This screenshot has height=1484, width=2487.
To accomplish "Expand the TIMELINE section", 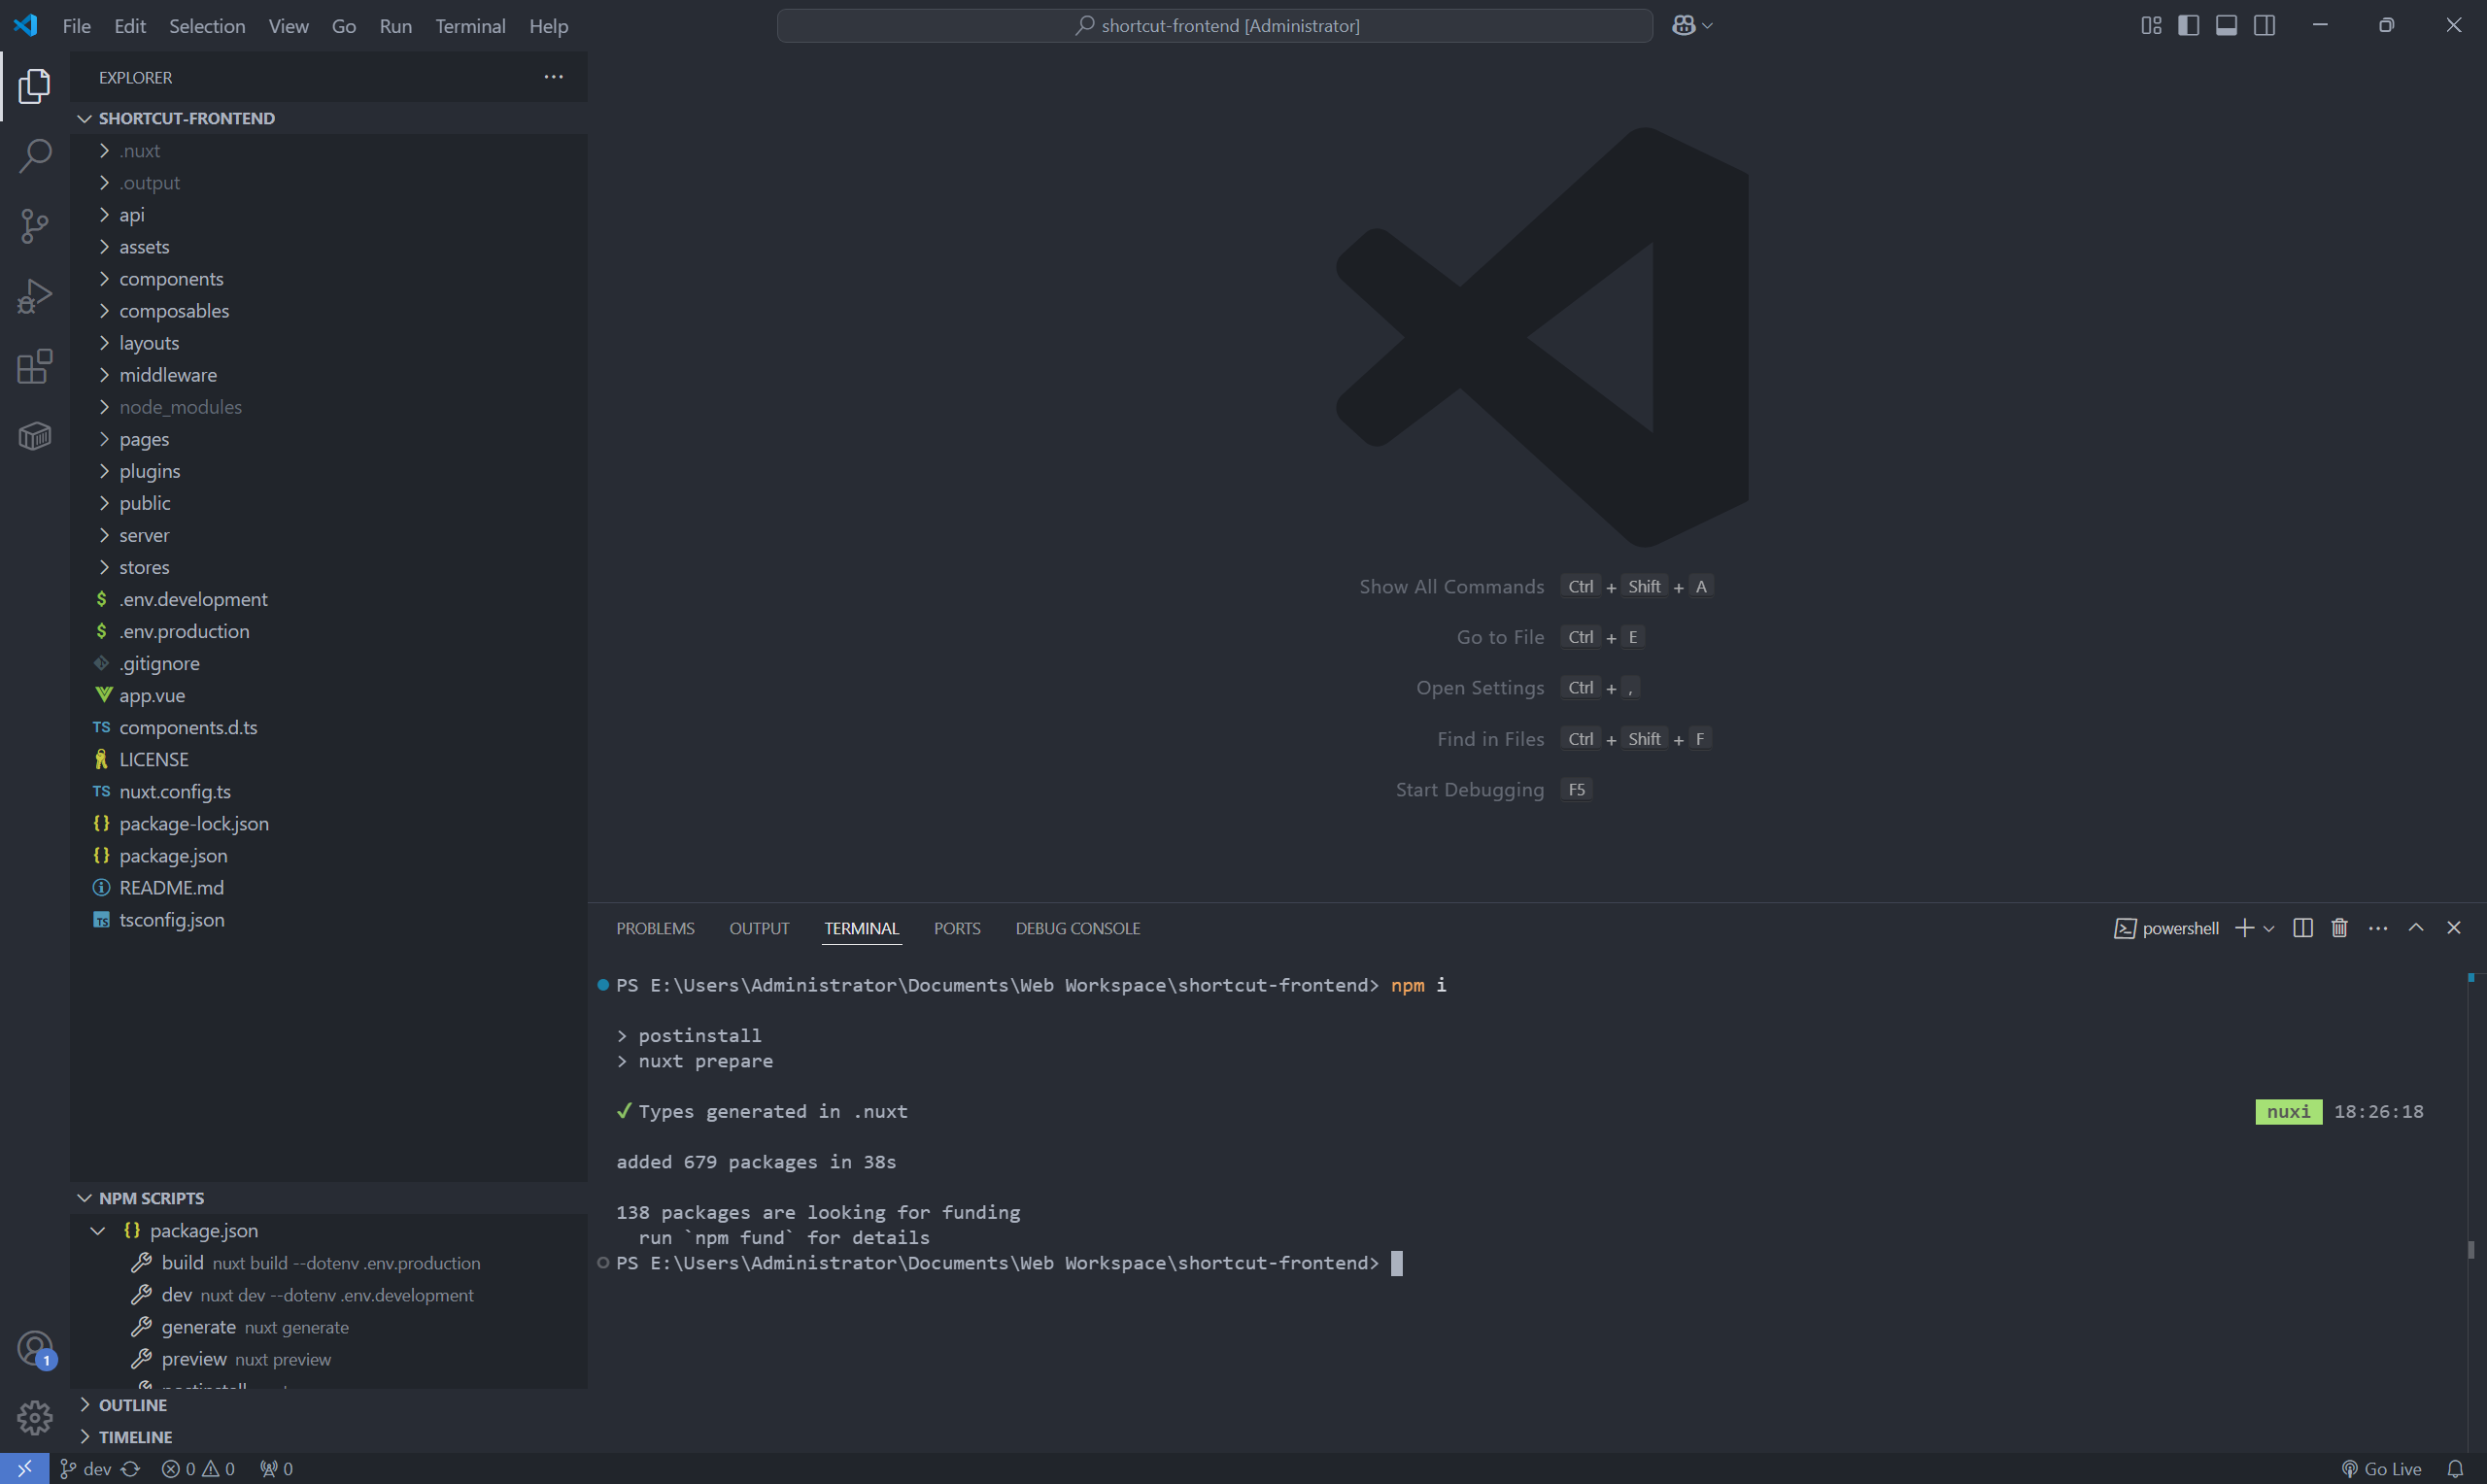I will [328, 1437].
